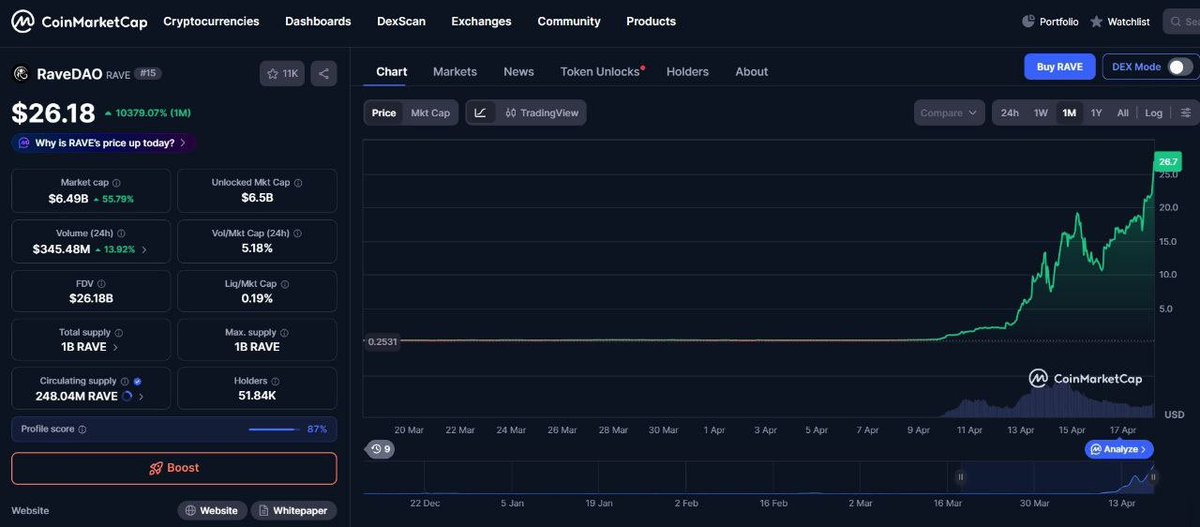Viewport: 1200px width, 527px height.
Task: Open the share icon next to RaveDAO
Action: tap(323, 73)
